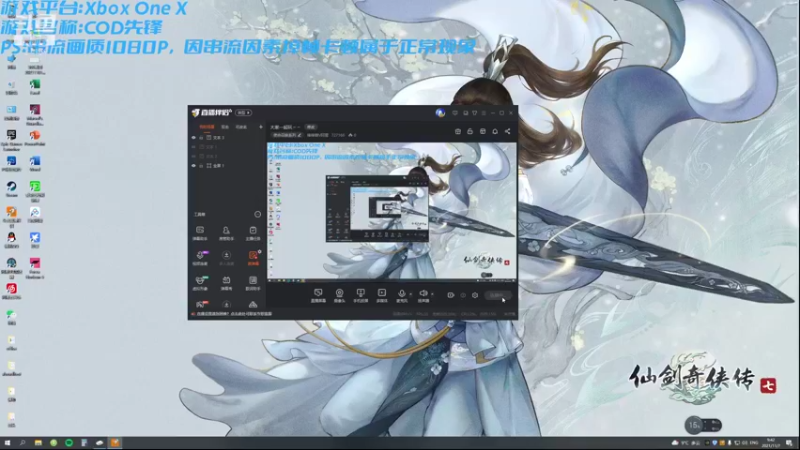Click the lock icon above the preview

click(x=470, y=132)
